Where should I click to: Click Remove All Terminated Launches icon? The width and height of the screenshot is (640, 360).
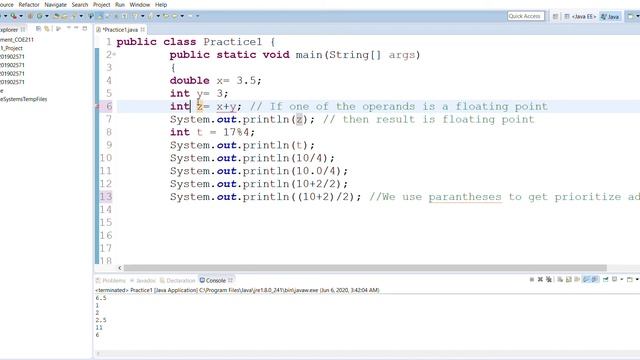(x=549, y=280)
